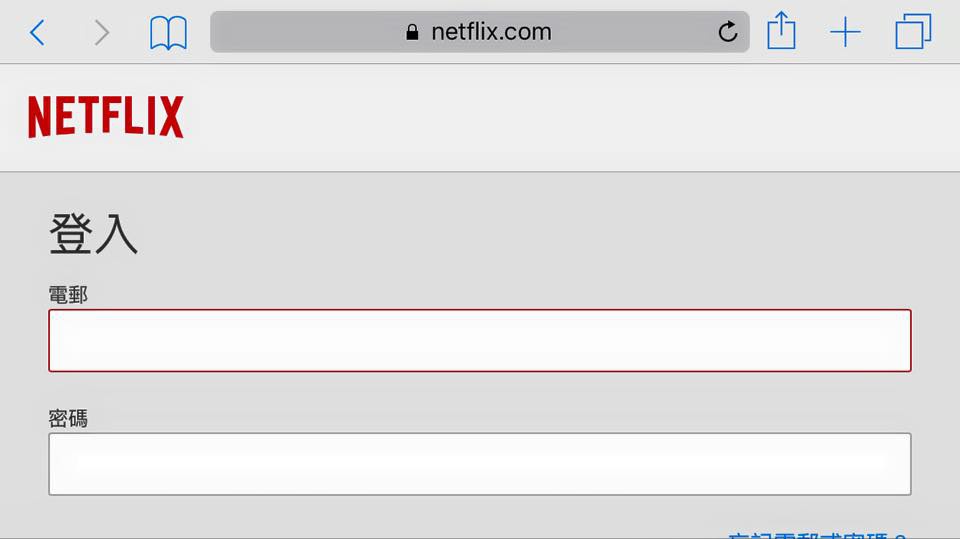
Task: Click the 登入 sign-in heading
Action: pos(93,233)
